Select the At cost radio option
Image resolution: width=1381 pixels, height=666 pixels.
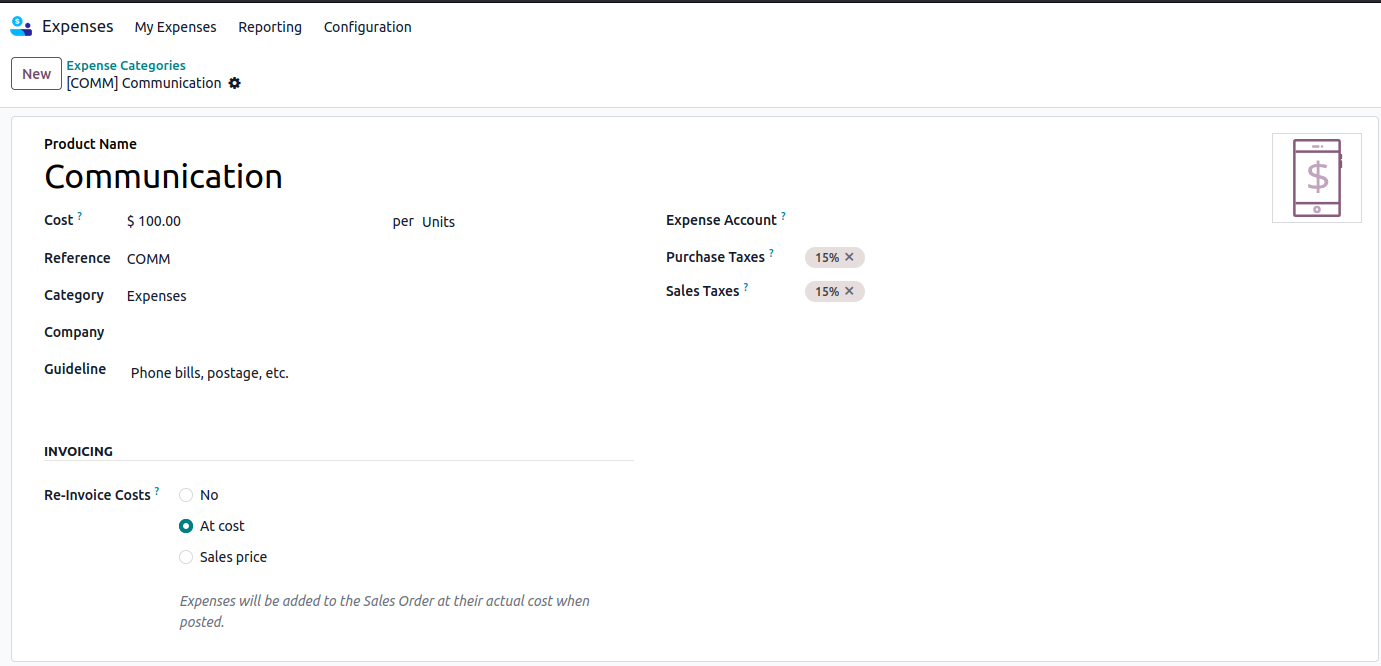[186, 526]
